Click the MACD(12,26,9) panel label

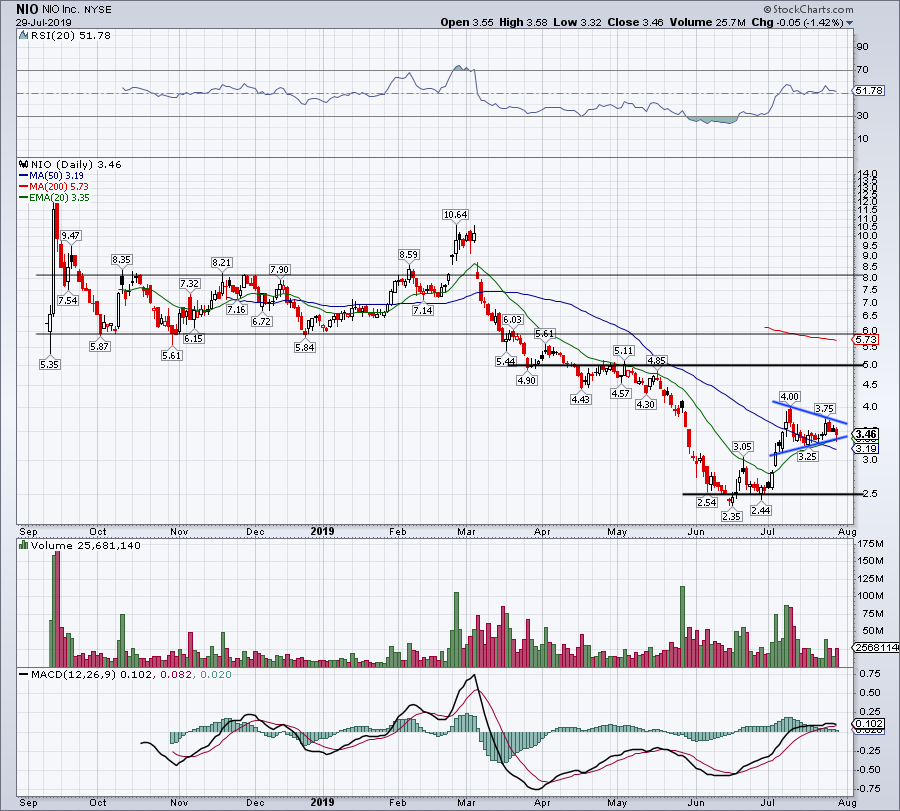click(75, 674)
